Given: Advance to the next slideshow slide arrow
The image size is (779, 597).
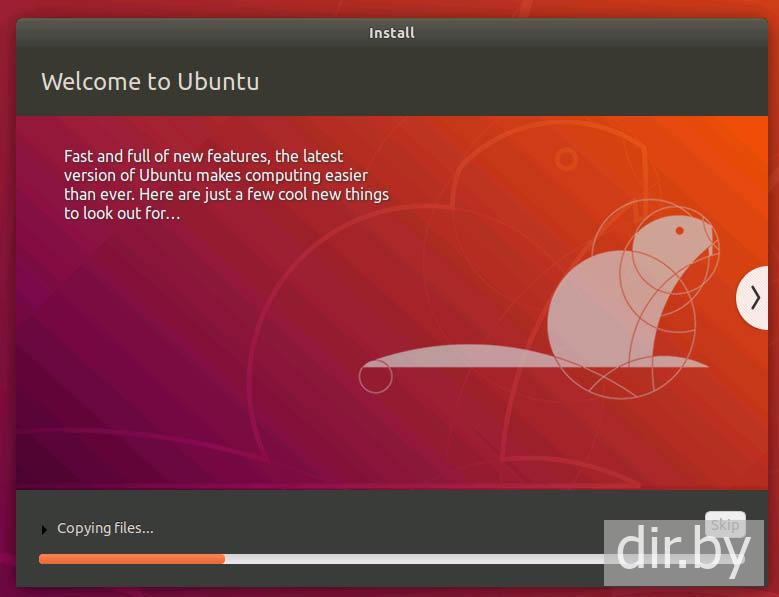Looking at the screenshot, I should 753,298.
